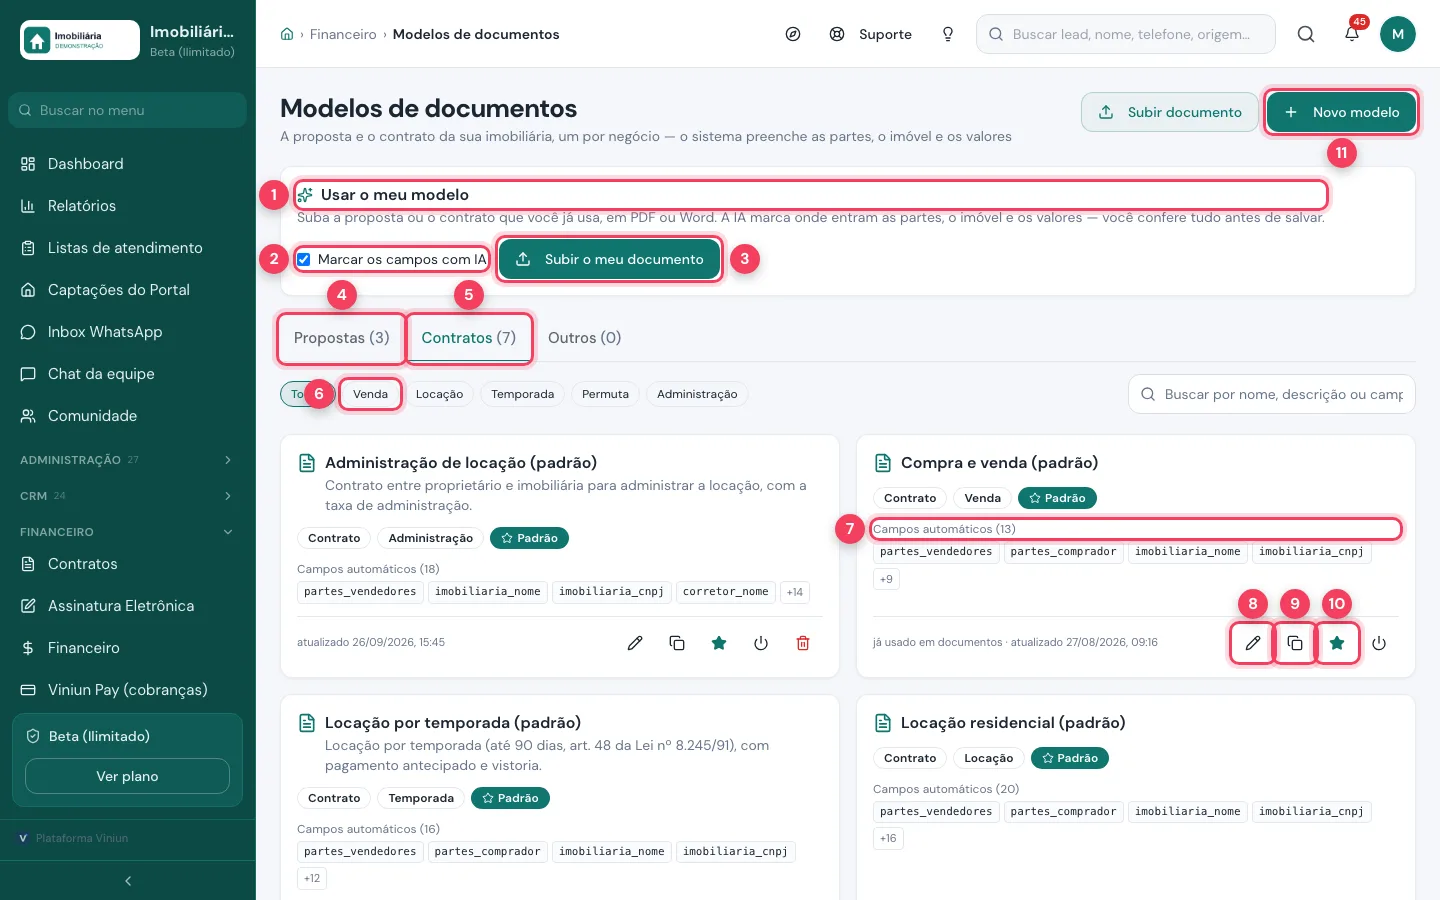The width and height of the screenshot is (1440, 900).
Task: Click the Novo modelo button
Action: [x=1342, y=112]
